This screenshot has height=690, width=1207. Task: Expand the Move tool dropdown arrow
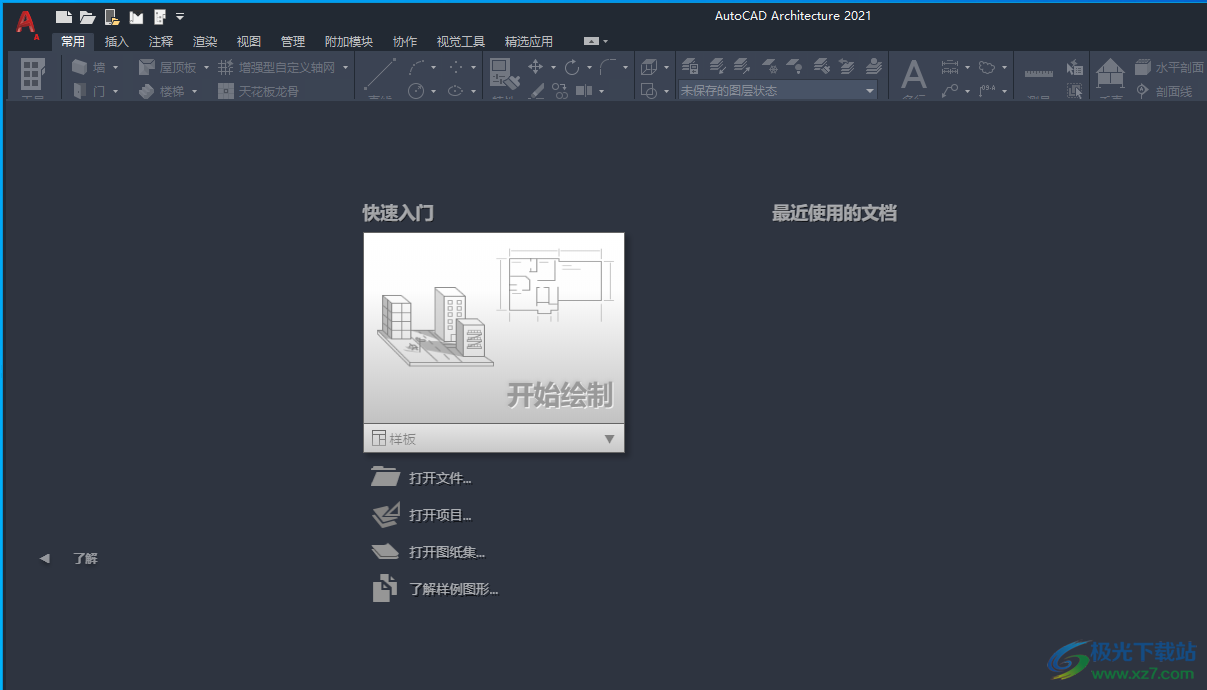coord(553,68)
